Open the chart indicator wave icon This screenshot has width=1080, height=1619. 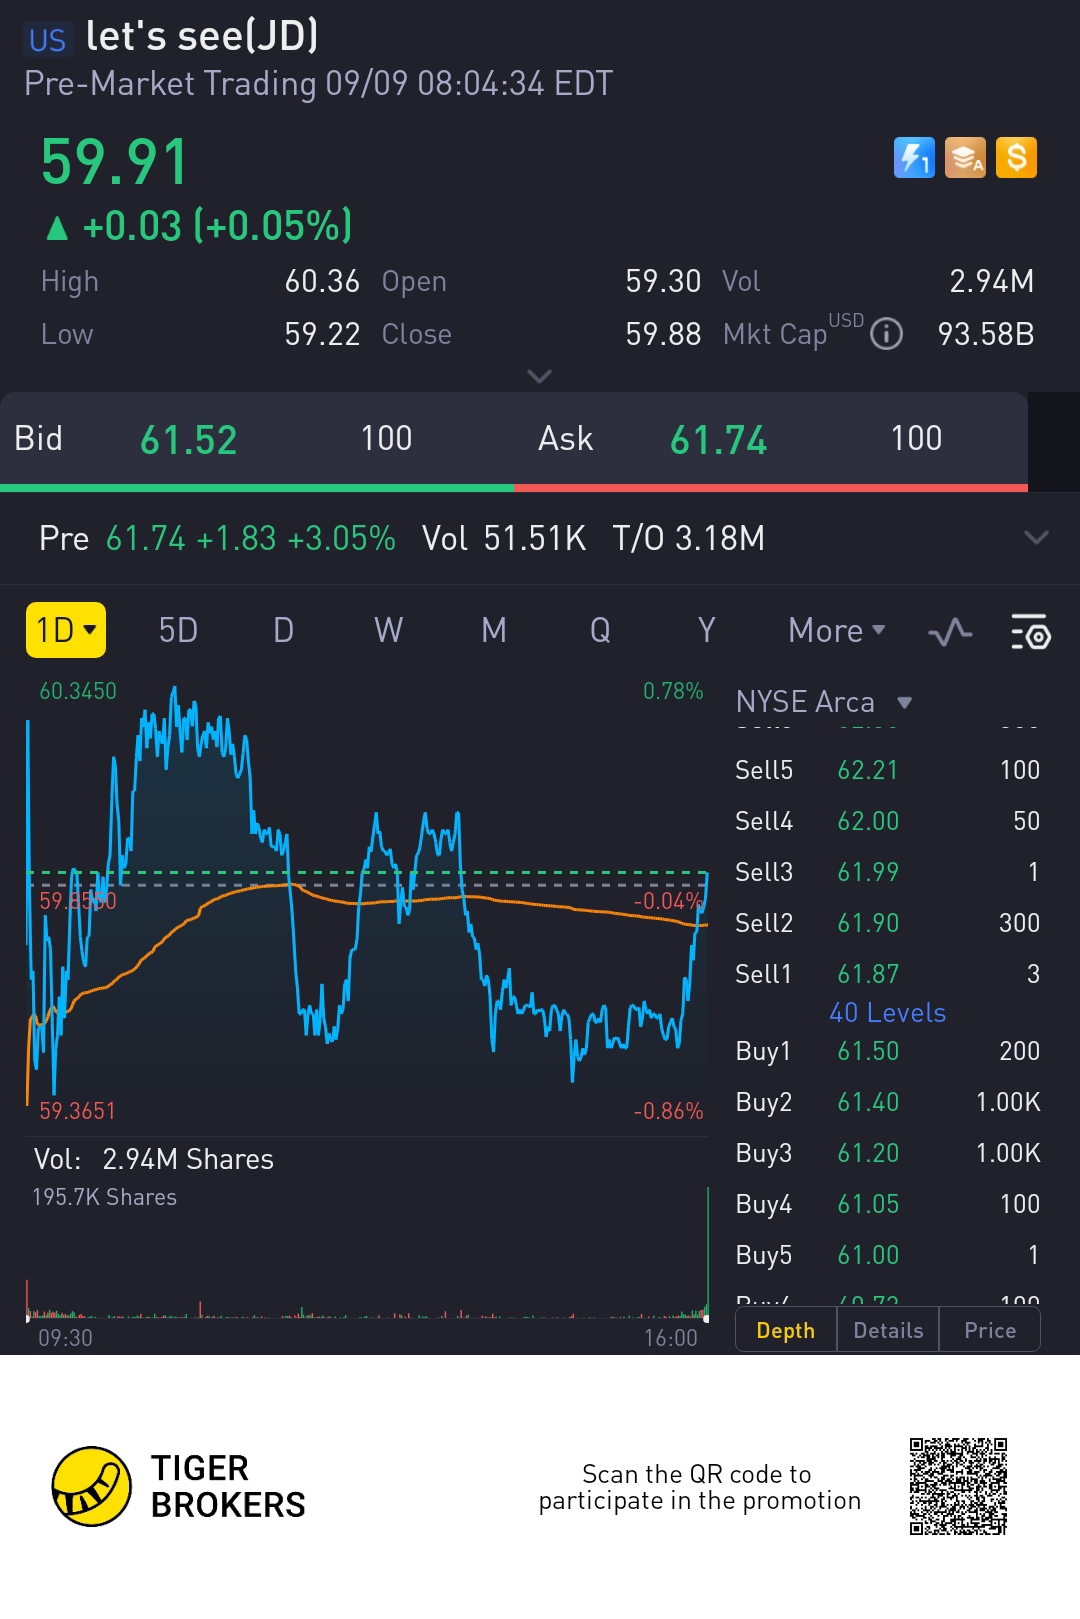coord(950,632)
